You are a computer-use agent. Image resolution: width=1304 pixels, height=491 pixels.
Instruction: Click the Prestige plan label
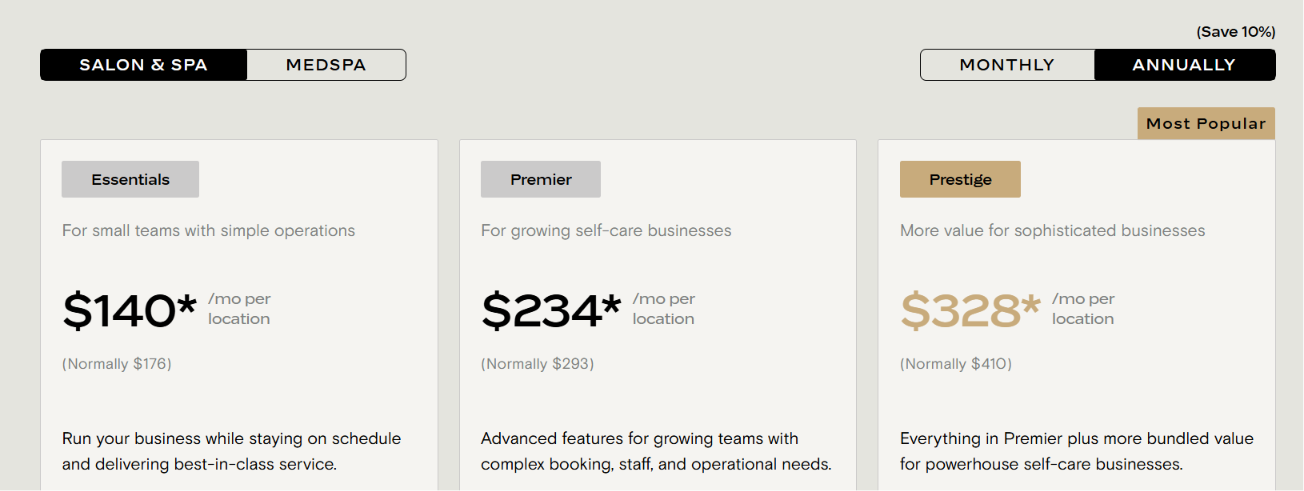click(960, 180)
